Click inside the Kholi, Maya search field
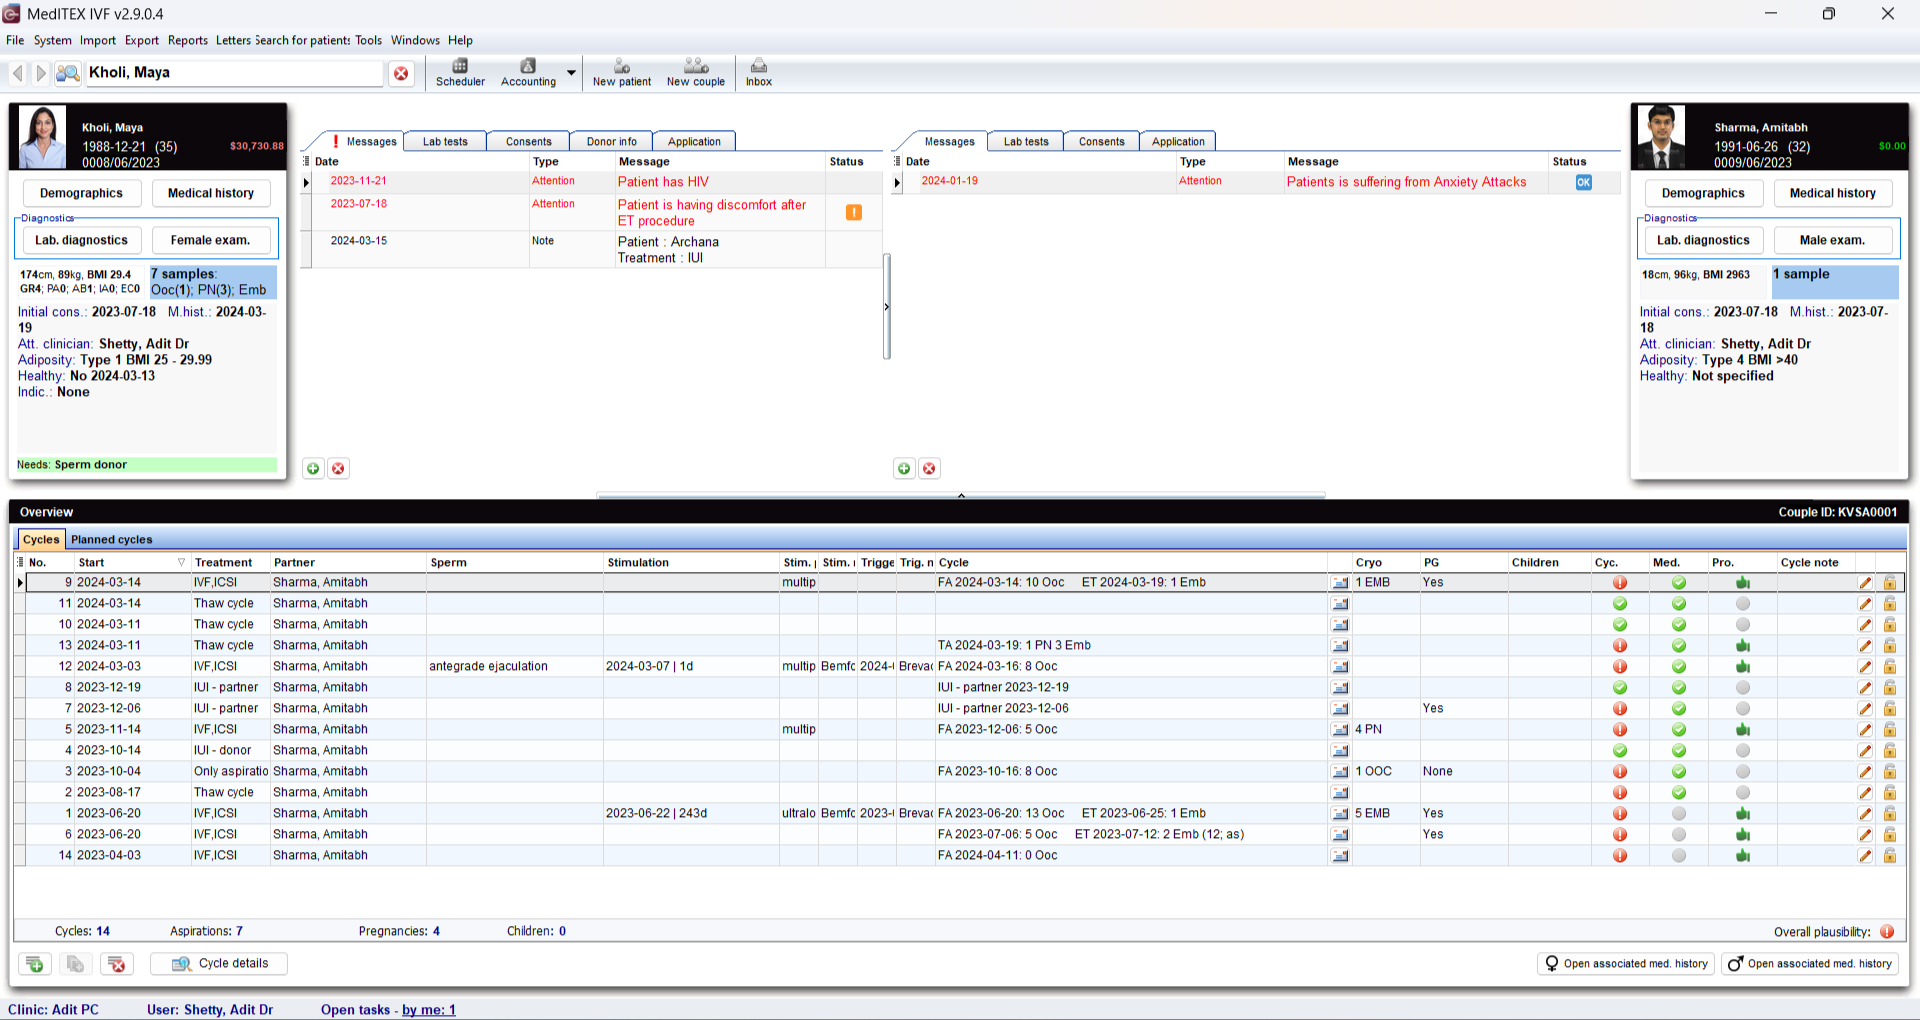This screenshot has width=1920, height=1020. [x=233, y=73]
